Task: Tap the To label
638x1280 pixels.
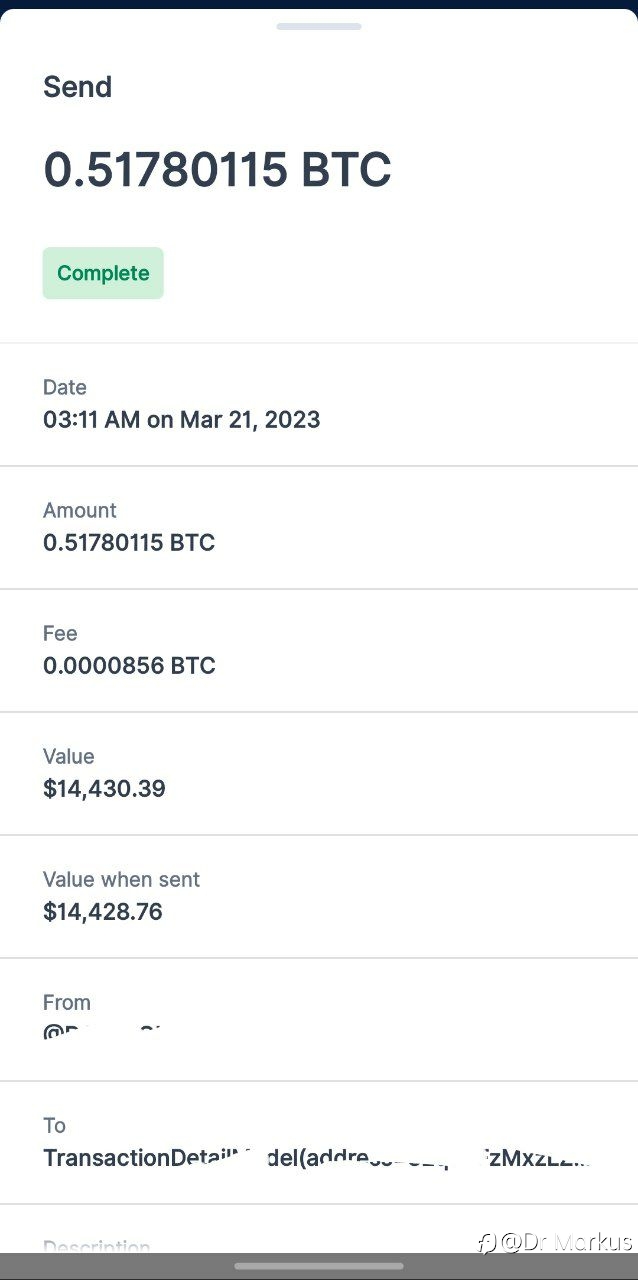Action: pos(54,1125)
